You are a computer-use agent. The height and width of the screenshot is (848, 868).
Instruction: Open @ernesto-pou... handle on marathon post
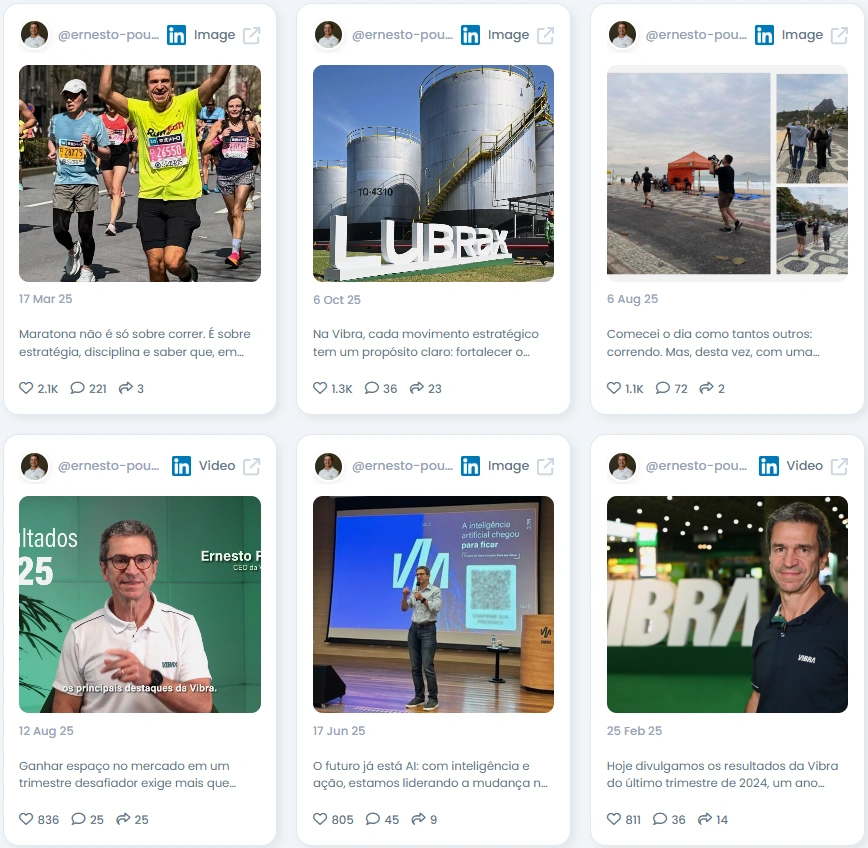click(108, 35)
